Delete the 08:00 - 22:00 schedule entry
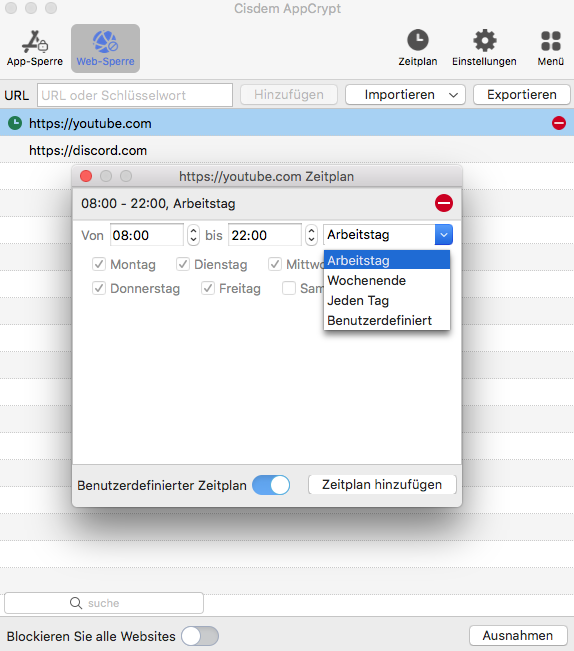574x651 pixels. (444, 203)
